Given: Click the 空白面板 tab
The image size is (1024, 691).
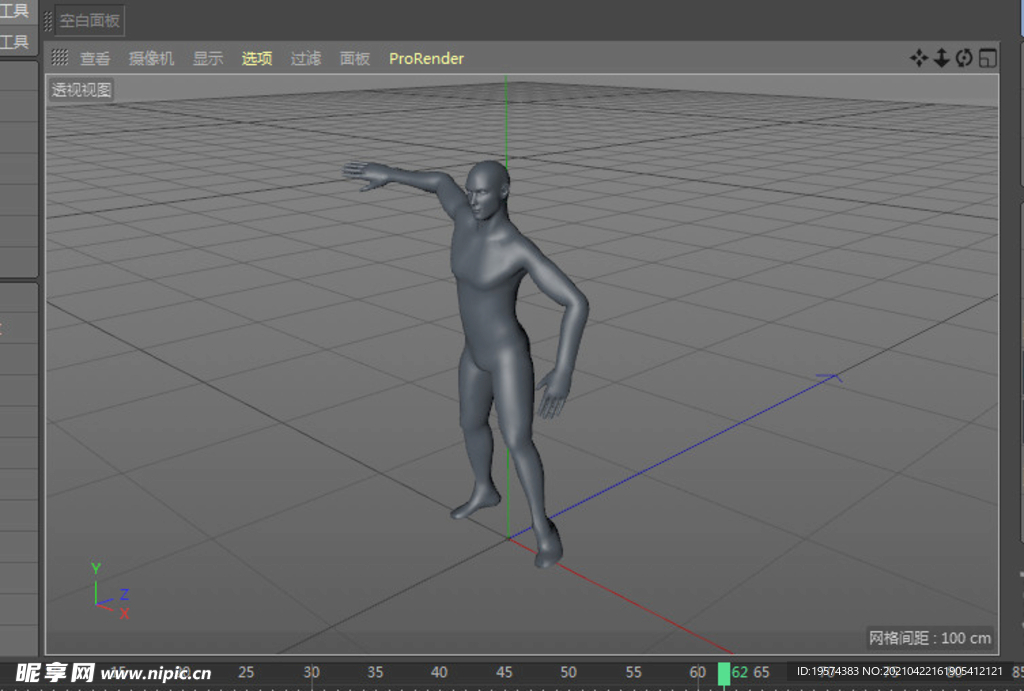Looking at the screenshot, I should point(89,21).
